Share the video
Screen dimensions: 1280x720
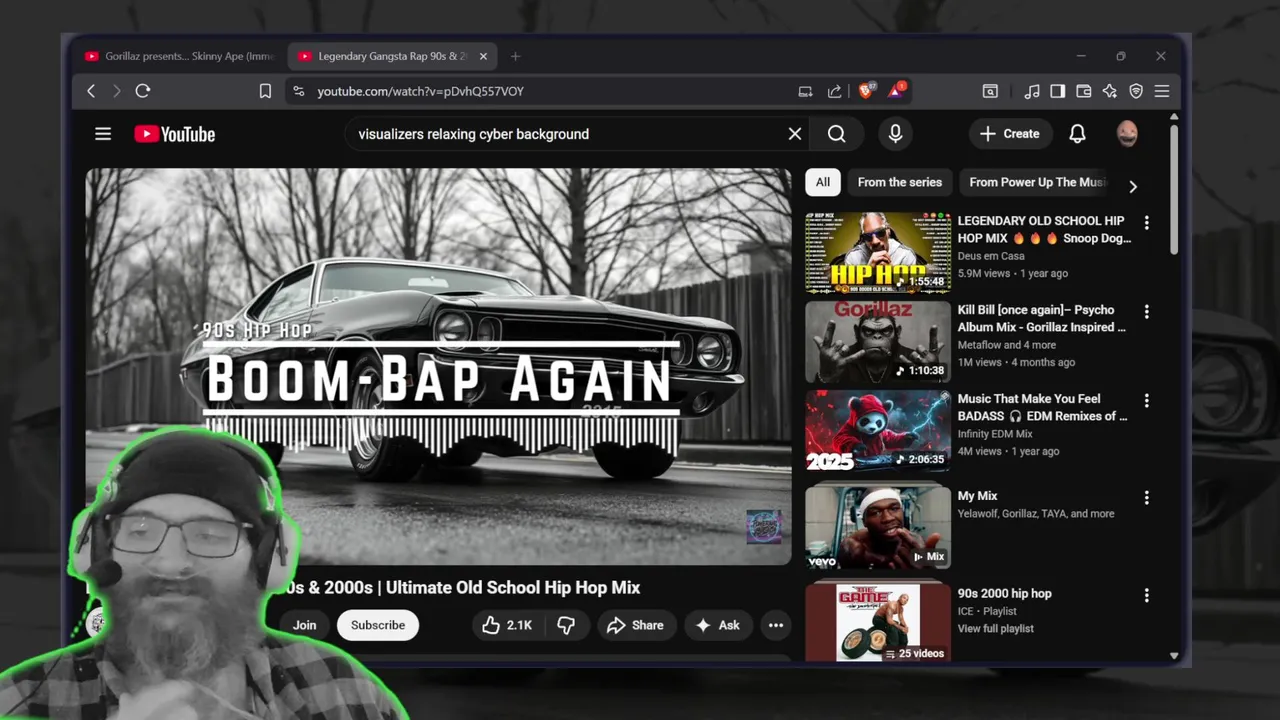[635, 625]
